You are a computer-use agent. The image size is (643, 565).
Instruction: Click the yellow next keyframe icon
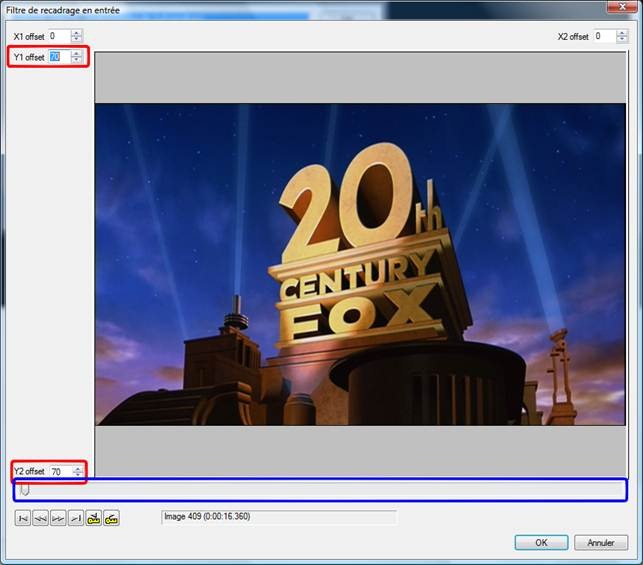click(112, 518)
